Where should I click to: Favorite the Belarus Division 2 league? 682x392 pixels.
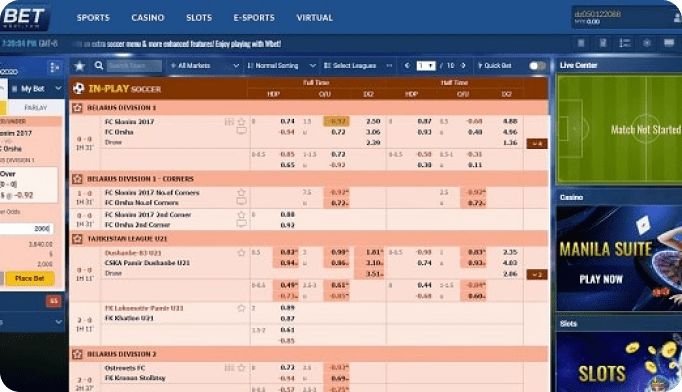coord(77,354)
